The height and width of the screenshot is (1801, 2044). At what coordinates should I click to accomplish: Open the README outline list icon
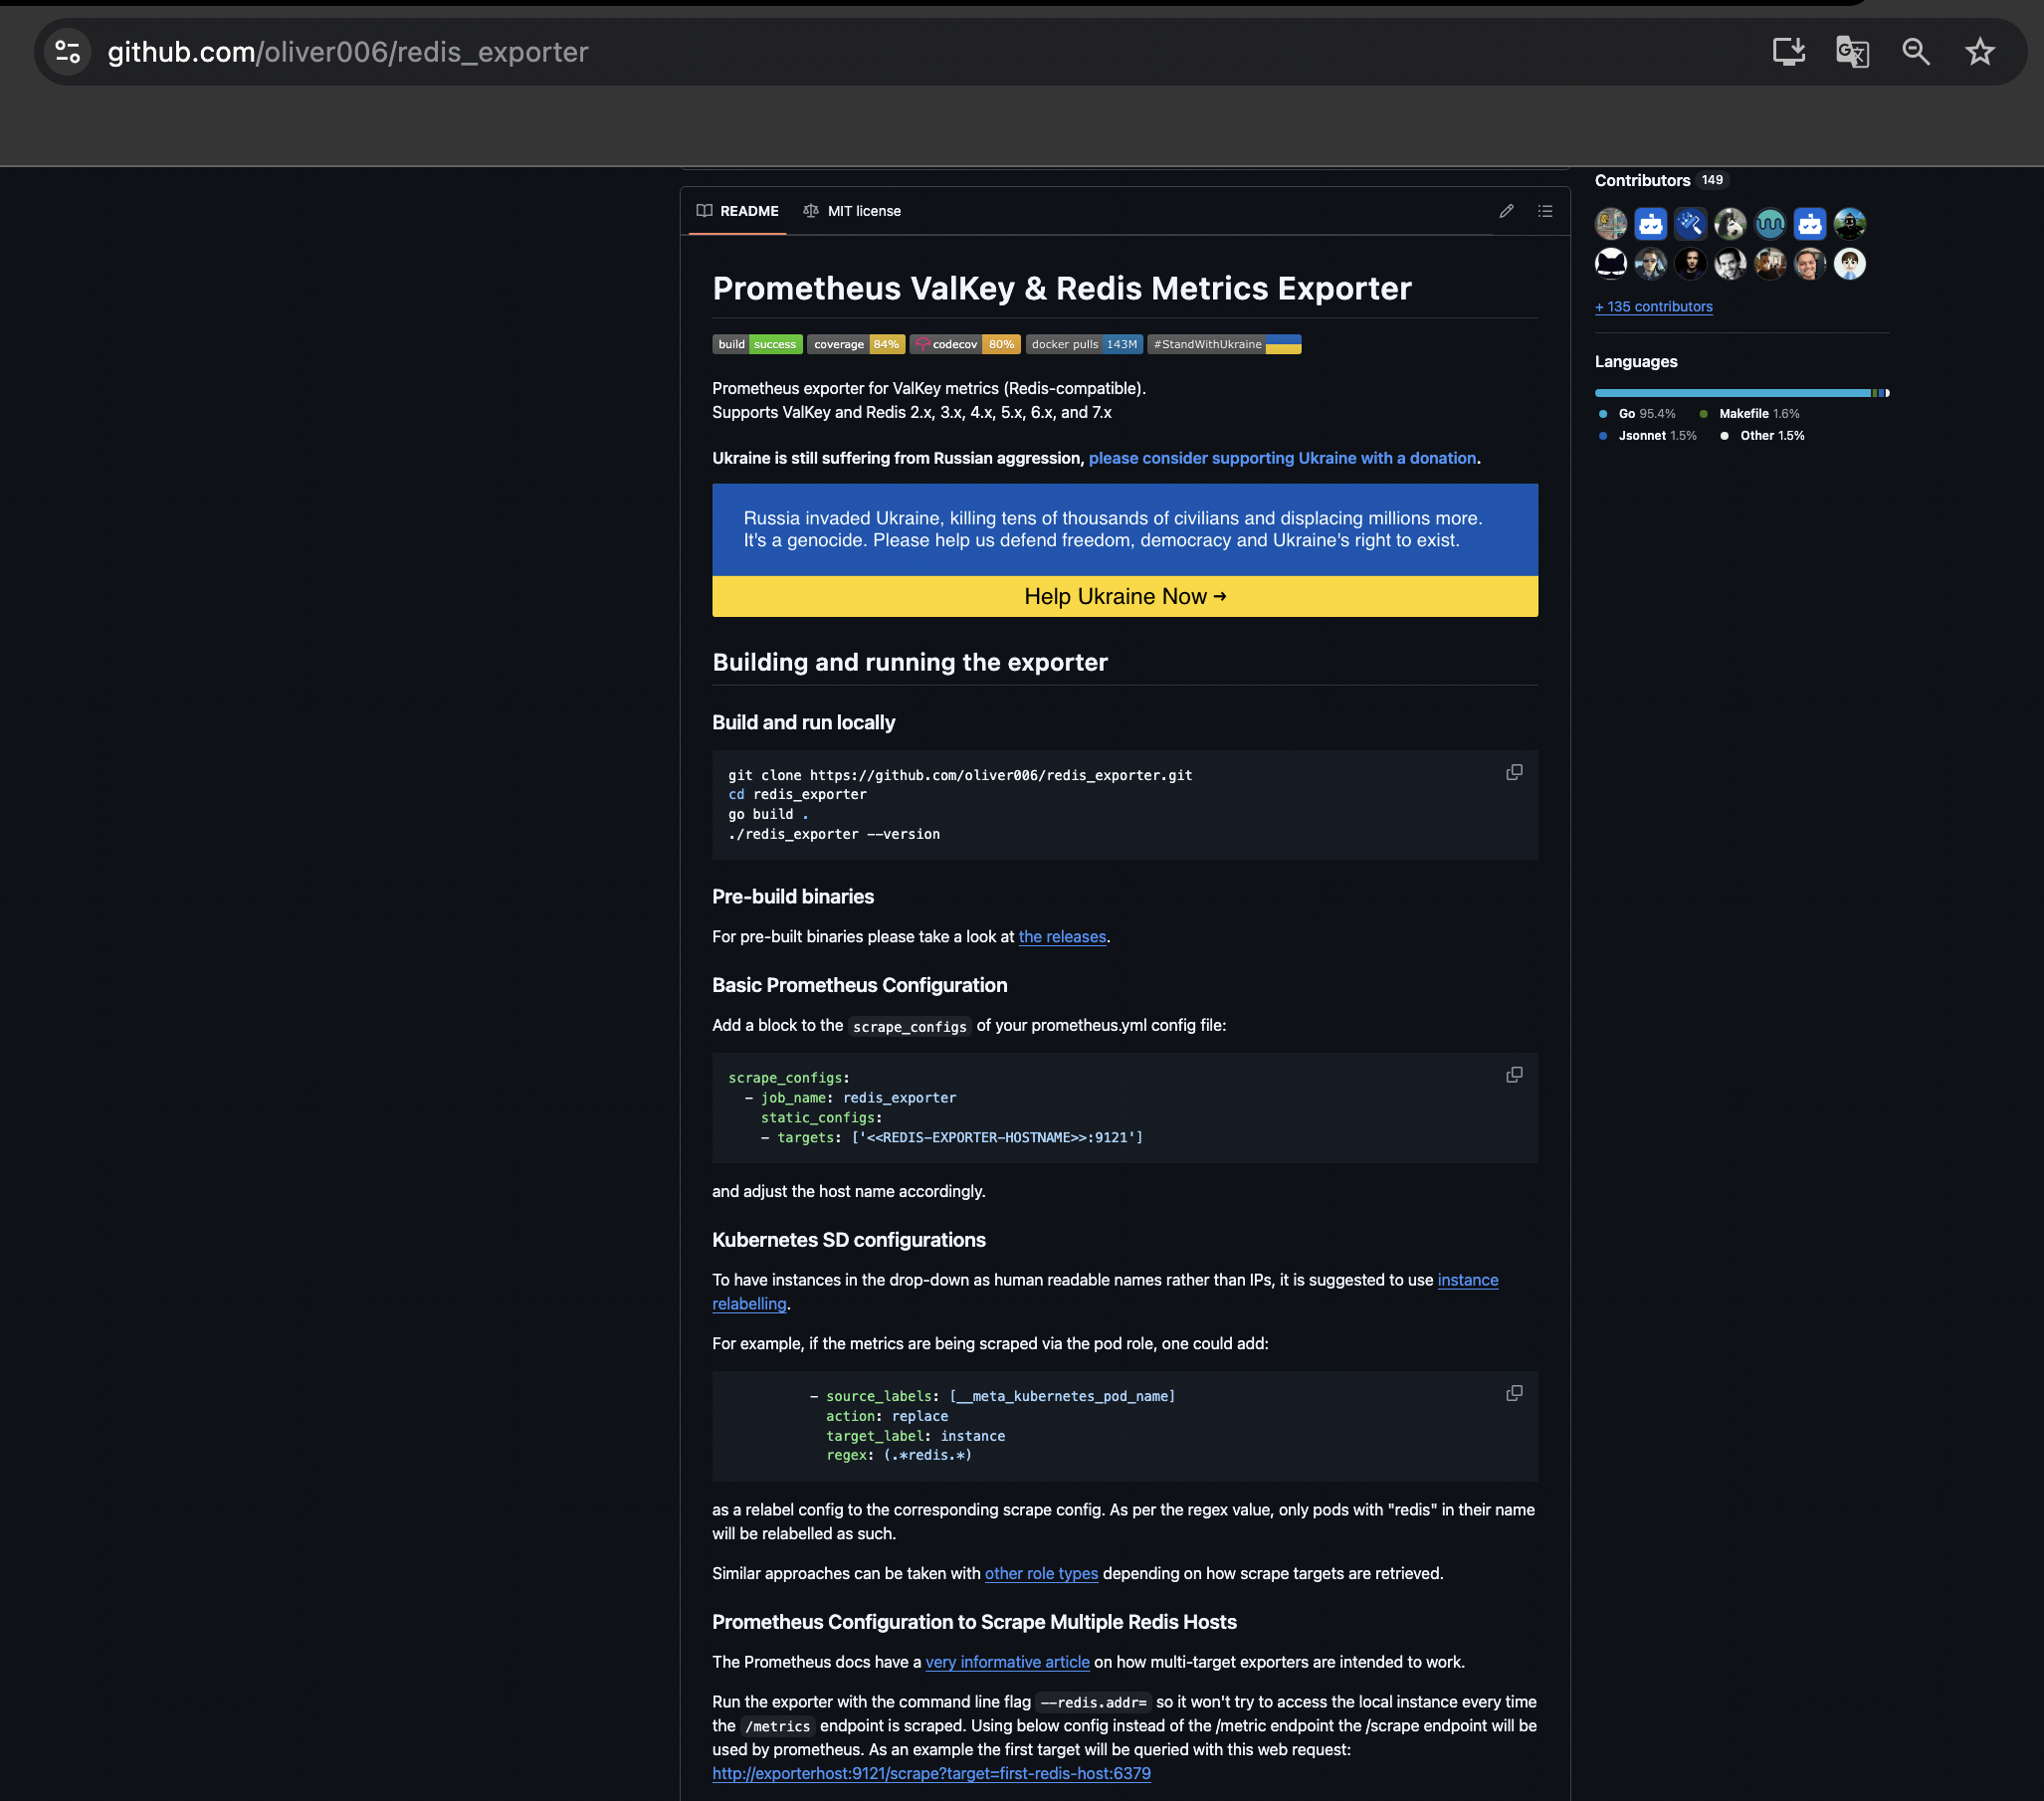click(1545, 211)
